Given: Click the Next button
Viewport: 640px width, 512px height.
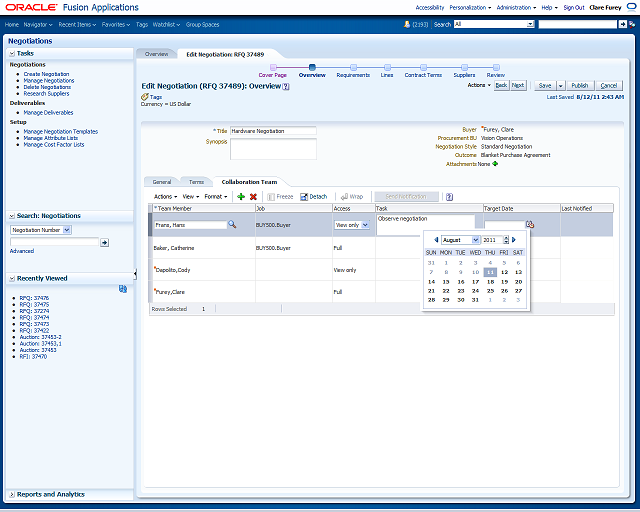Looking at the screenshot, I should click(518, 85).
